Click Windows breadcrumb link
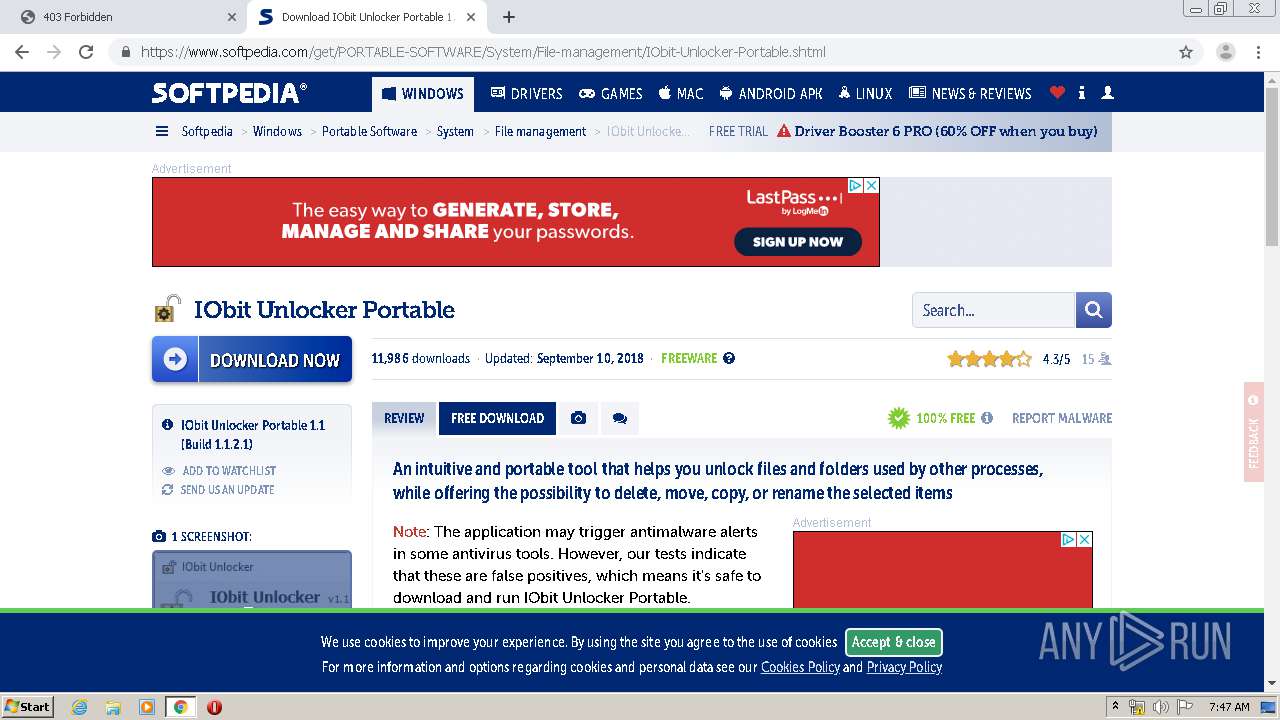Screen dimensions: 1280x720 pos(277,131)
